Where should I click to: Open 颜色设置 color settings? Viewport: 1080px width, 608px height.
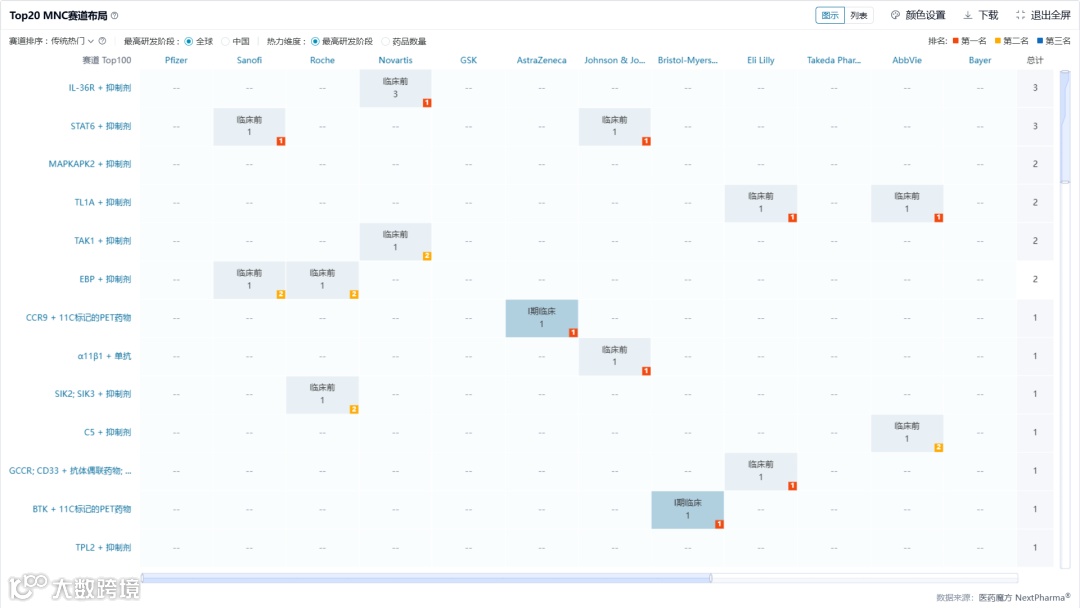(918, 15)
